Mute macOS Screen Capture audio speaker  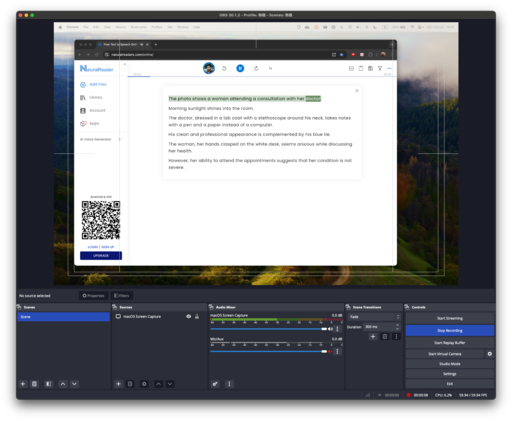click(x=330, y=329)
